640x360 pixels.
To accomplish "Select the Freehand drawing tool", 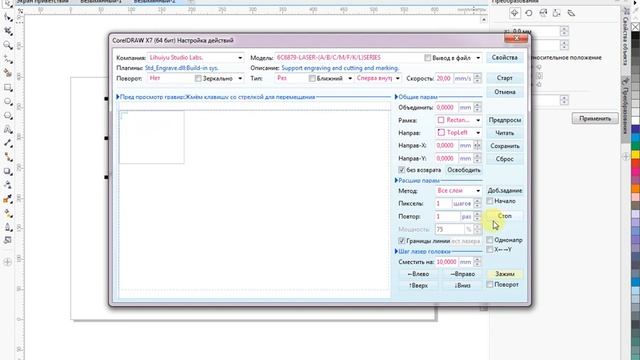I will tap(7, 59).
